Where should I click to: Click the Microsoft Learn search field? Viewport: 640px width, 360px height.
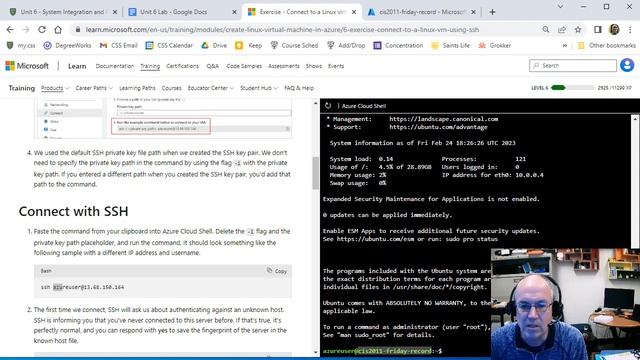(573, 65)
